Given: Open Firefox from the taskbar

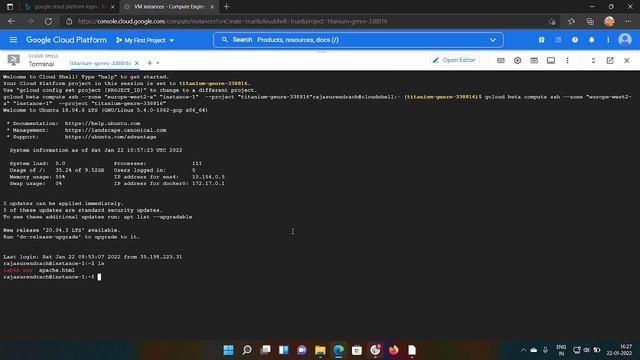Looking at the screenshot, I should tap(393, 350).
